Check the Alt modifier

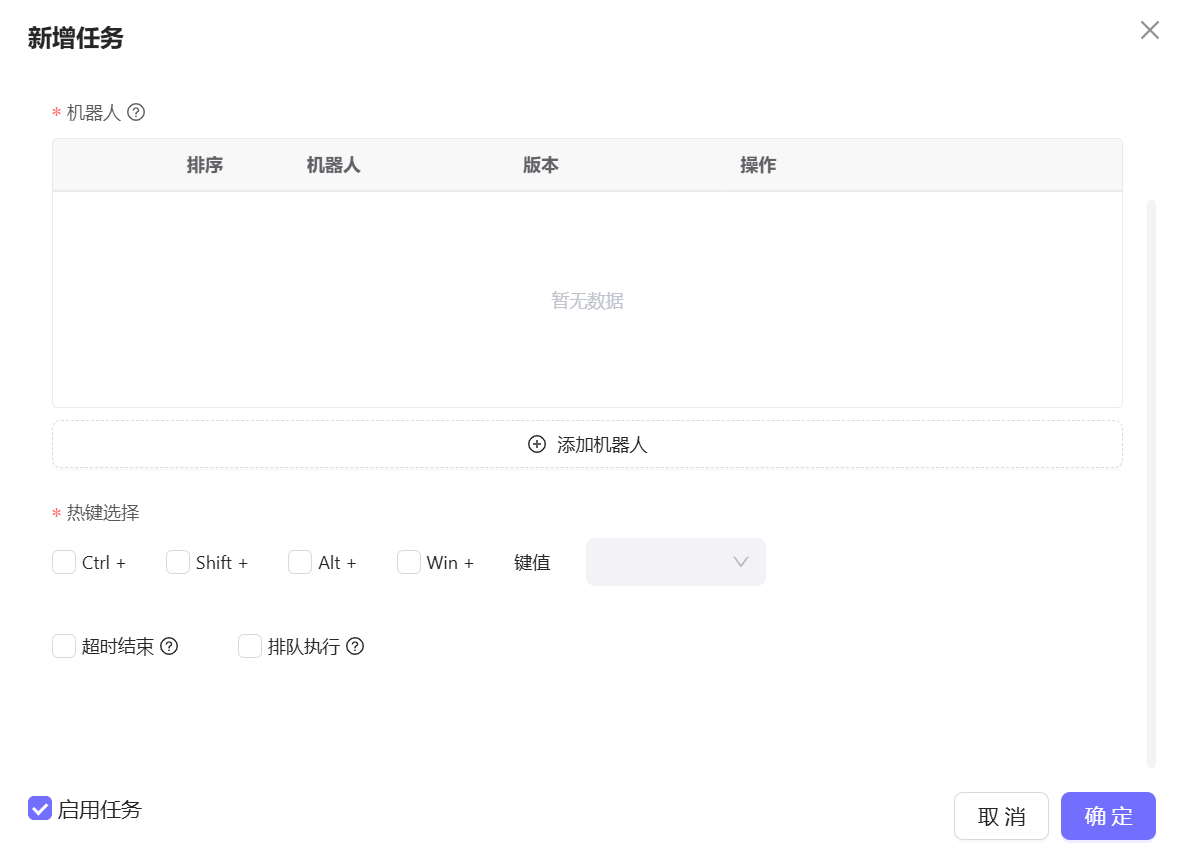300,562
